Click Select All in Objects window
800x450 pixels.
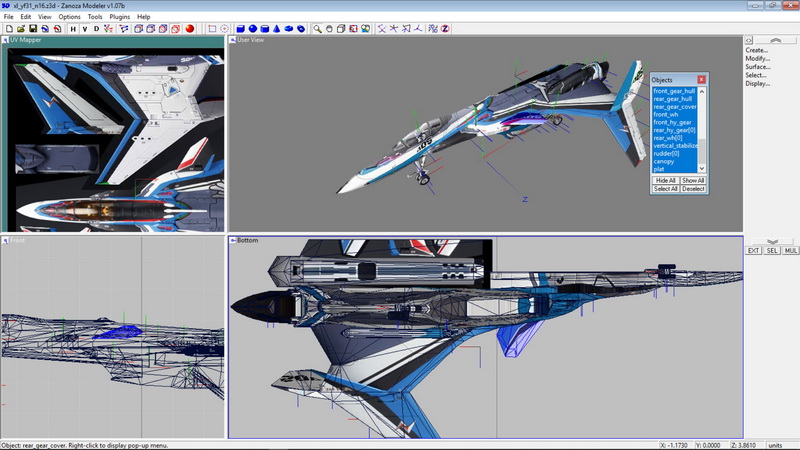pyautogui.click(x=665, y=189)
